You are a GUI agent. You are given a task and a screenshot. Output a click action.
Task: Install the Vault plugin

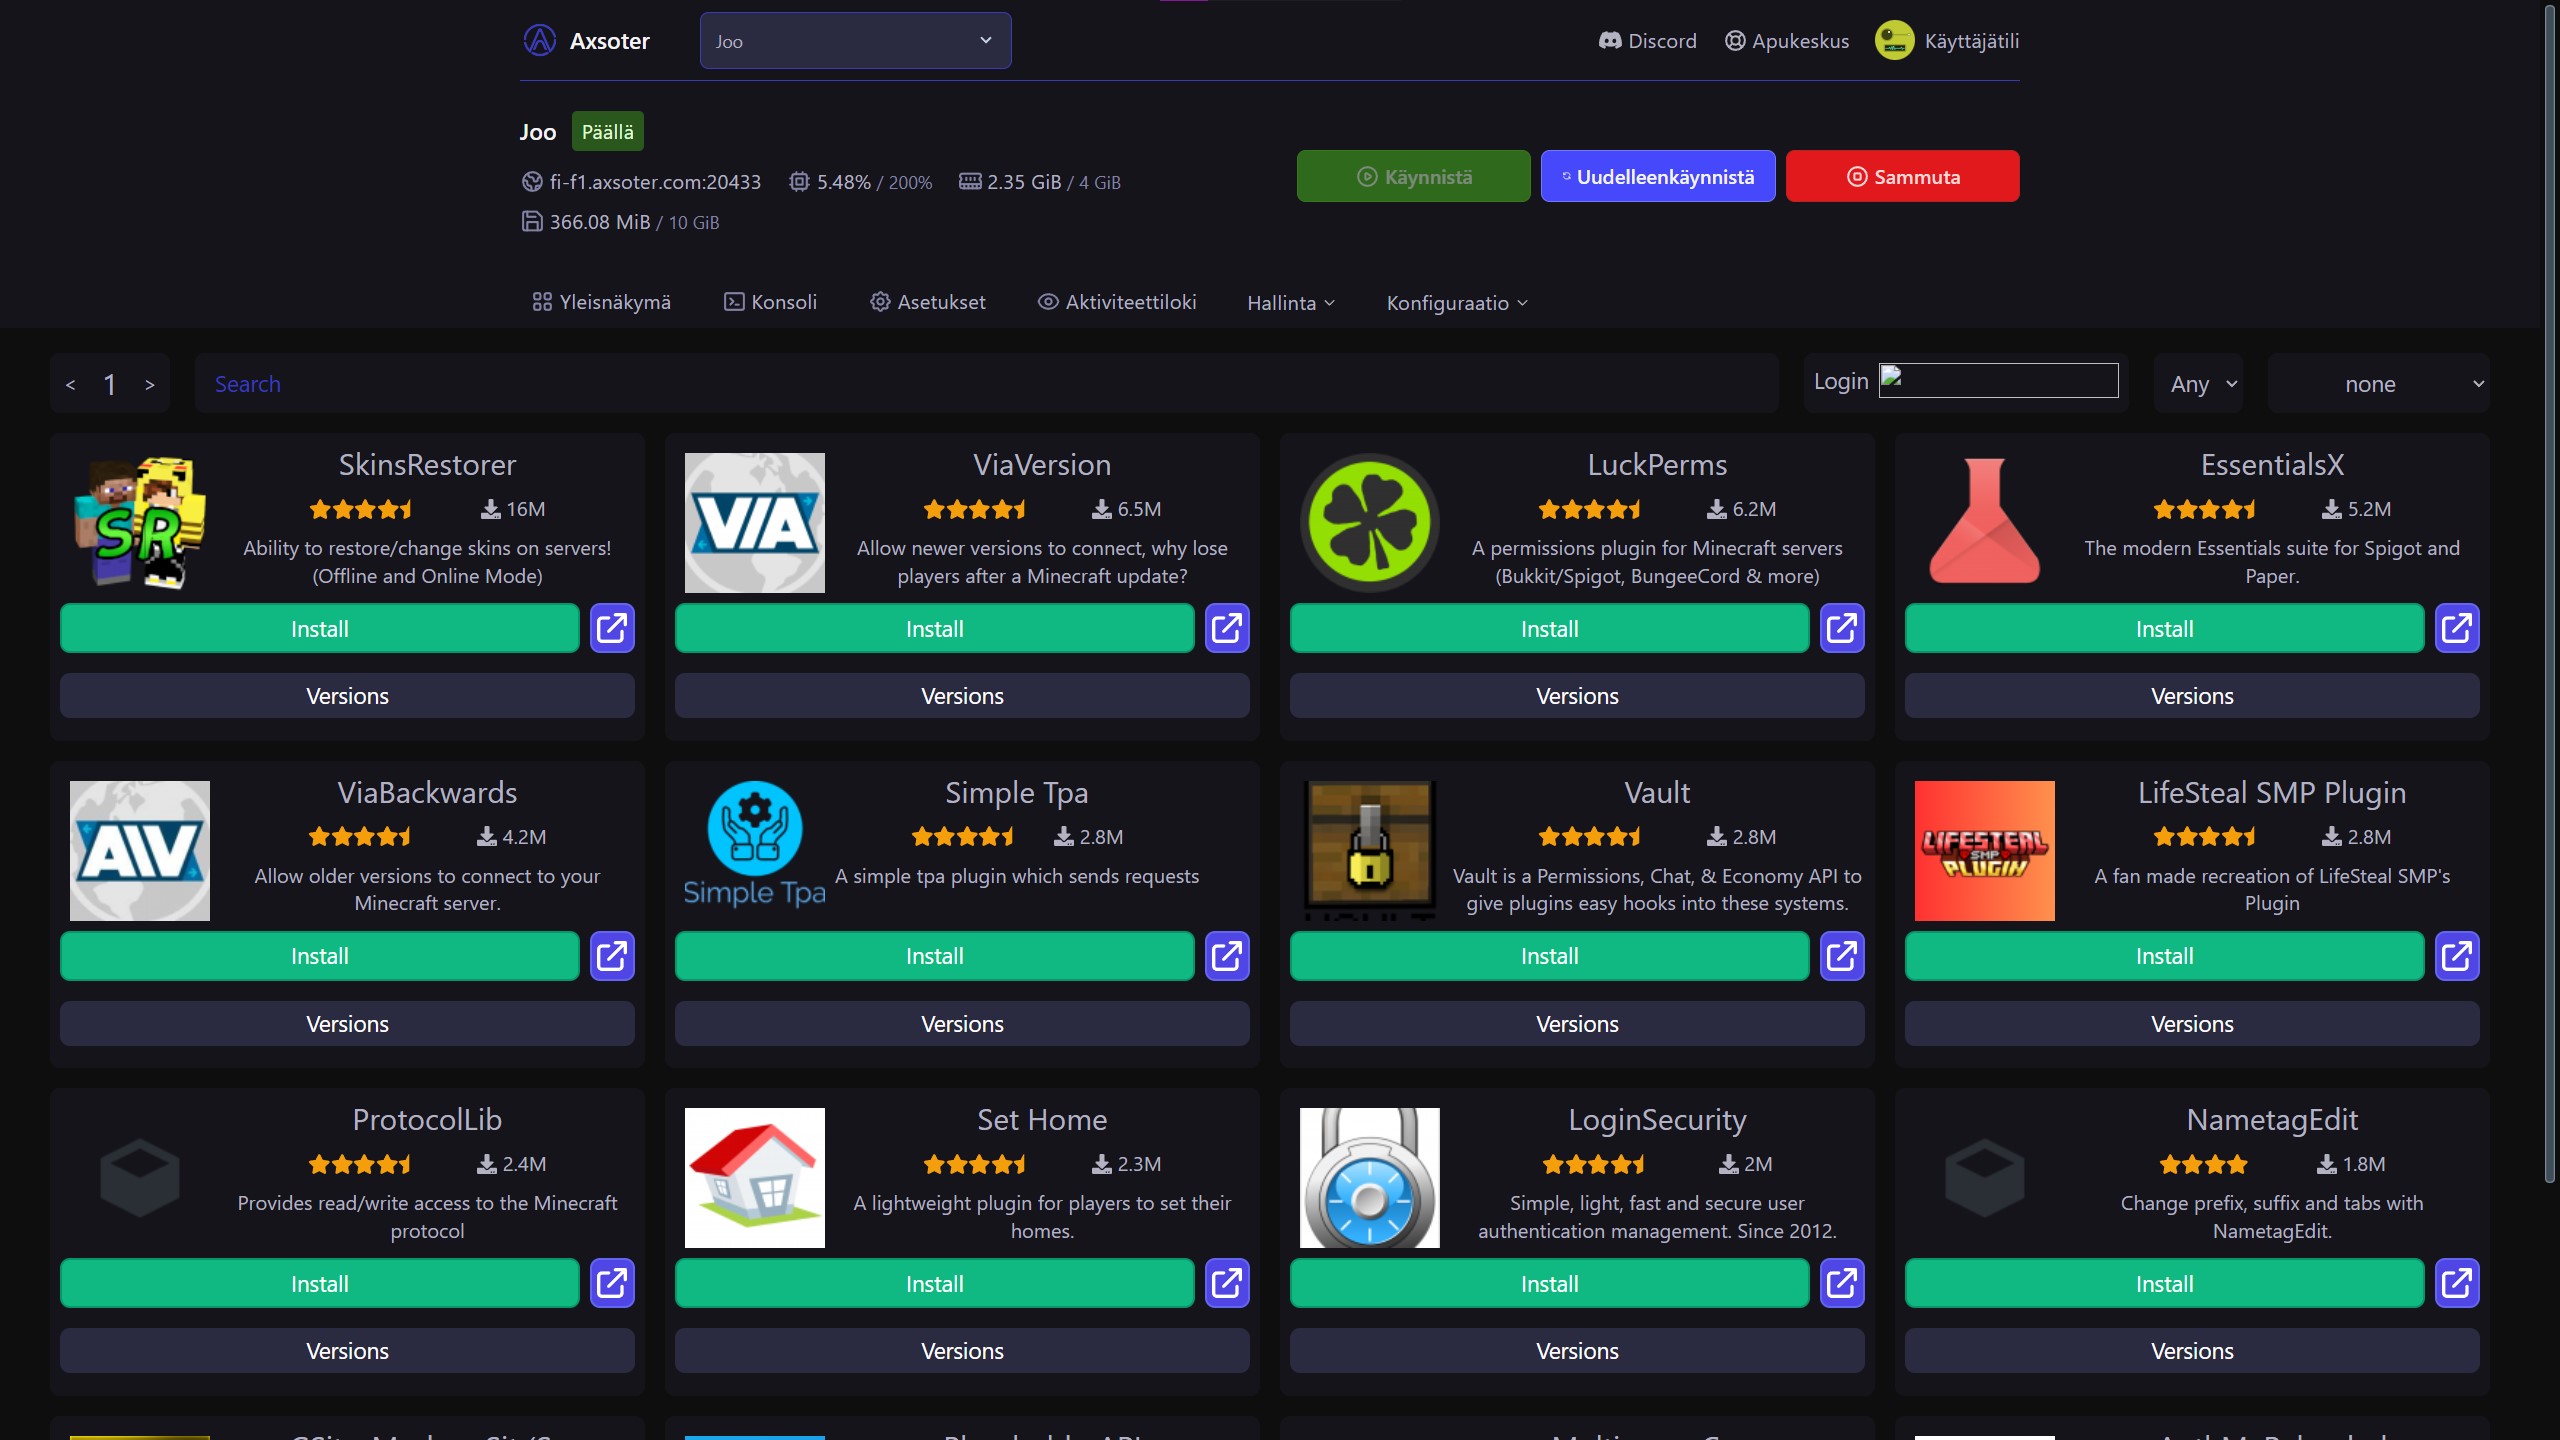click(x=1550, y=956)
